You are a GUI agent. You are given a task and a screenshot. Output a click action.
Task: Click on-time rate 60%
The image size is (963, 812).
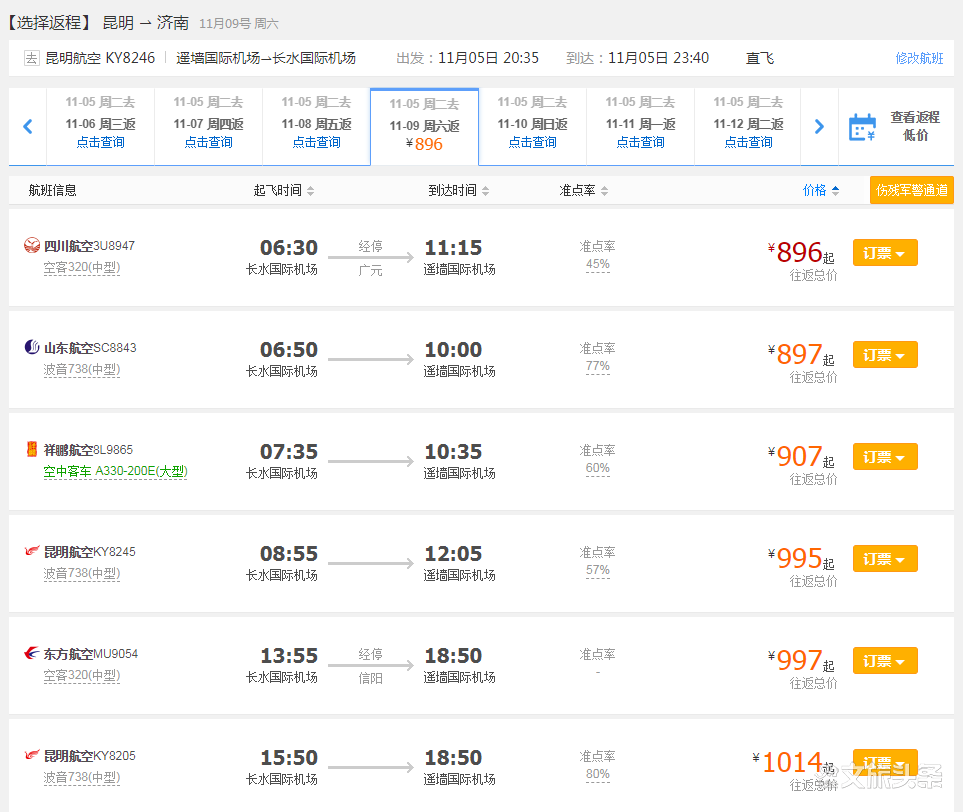tap(598, 469)
